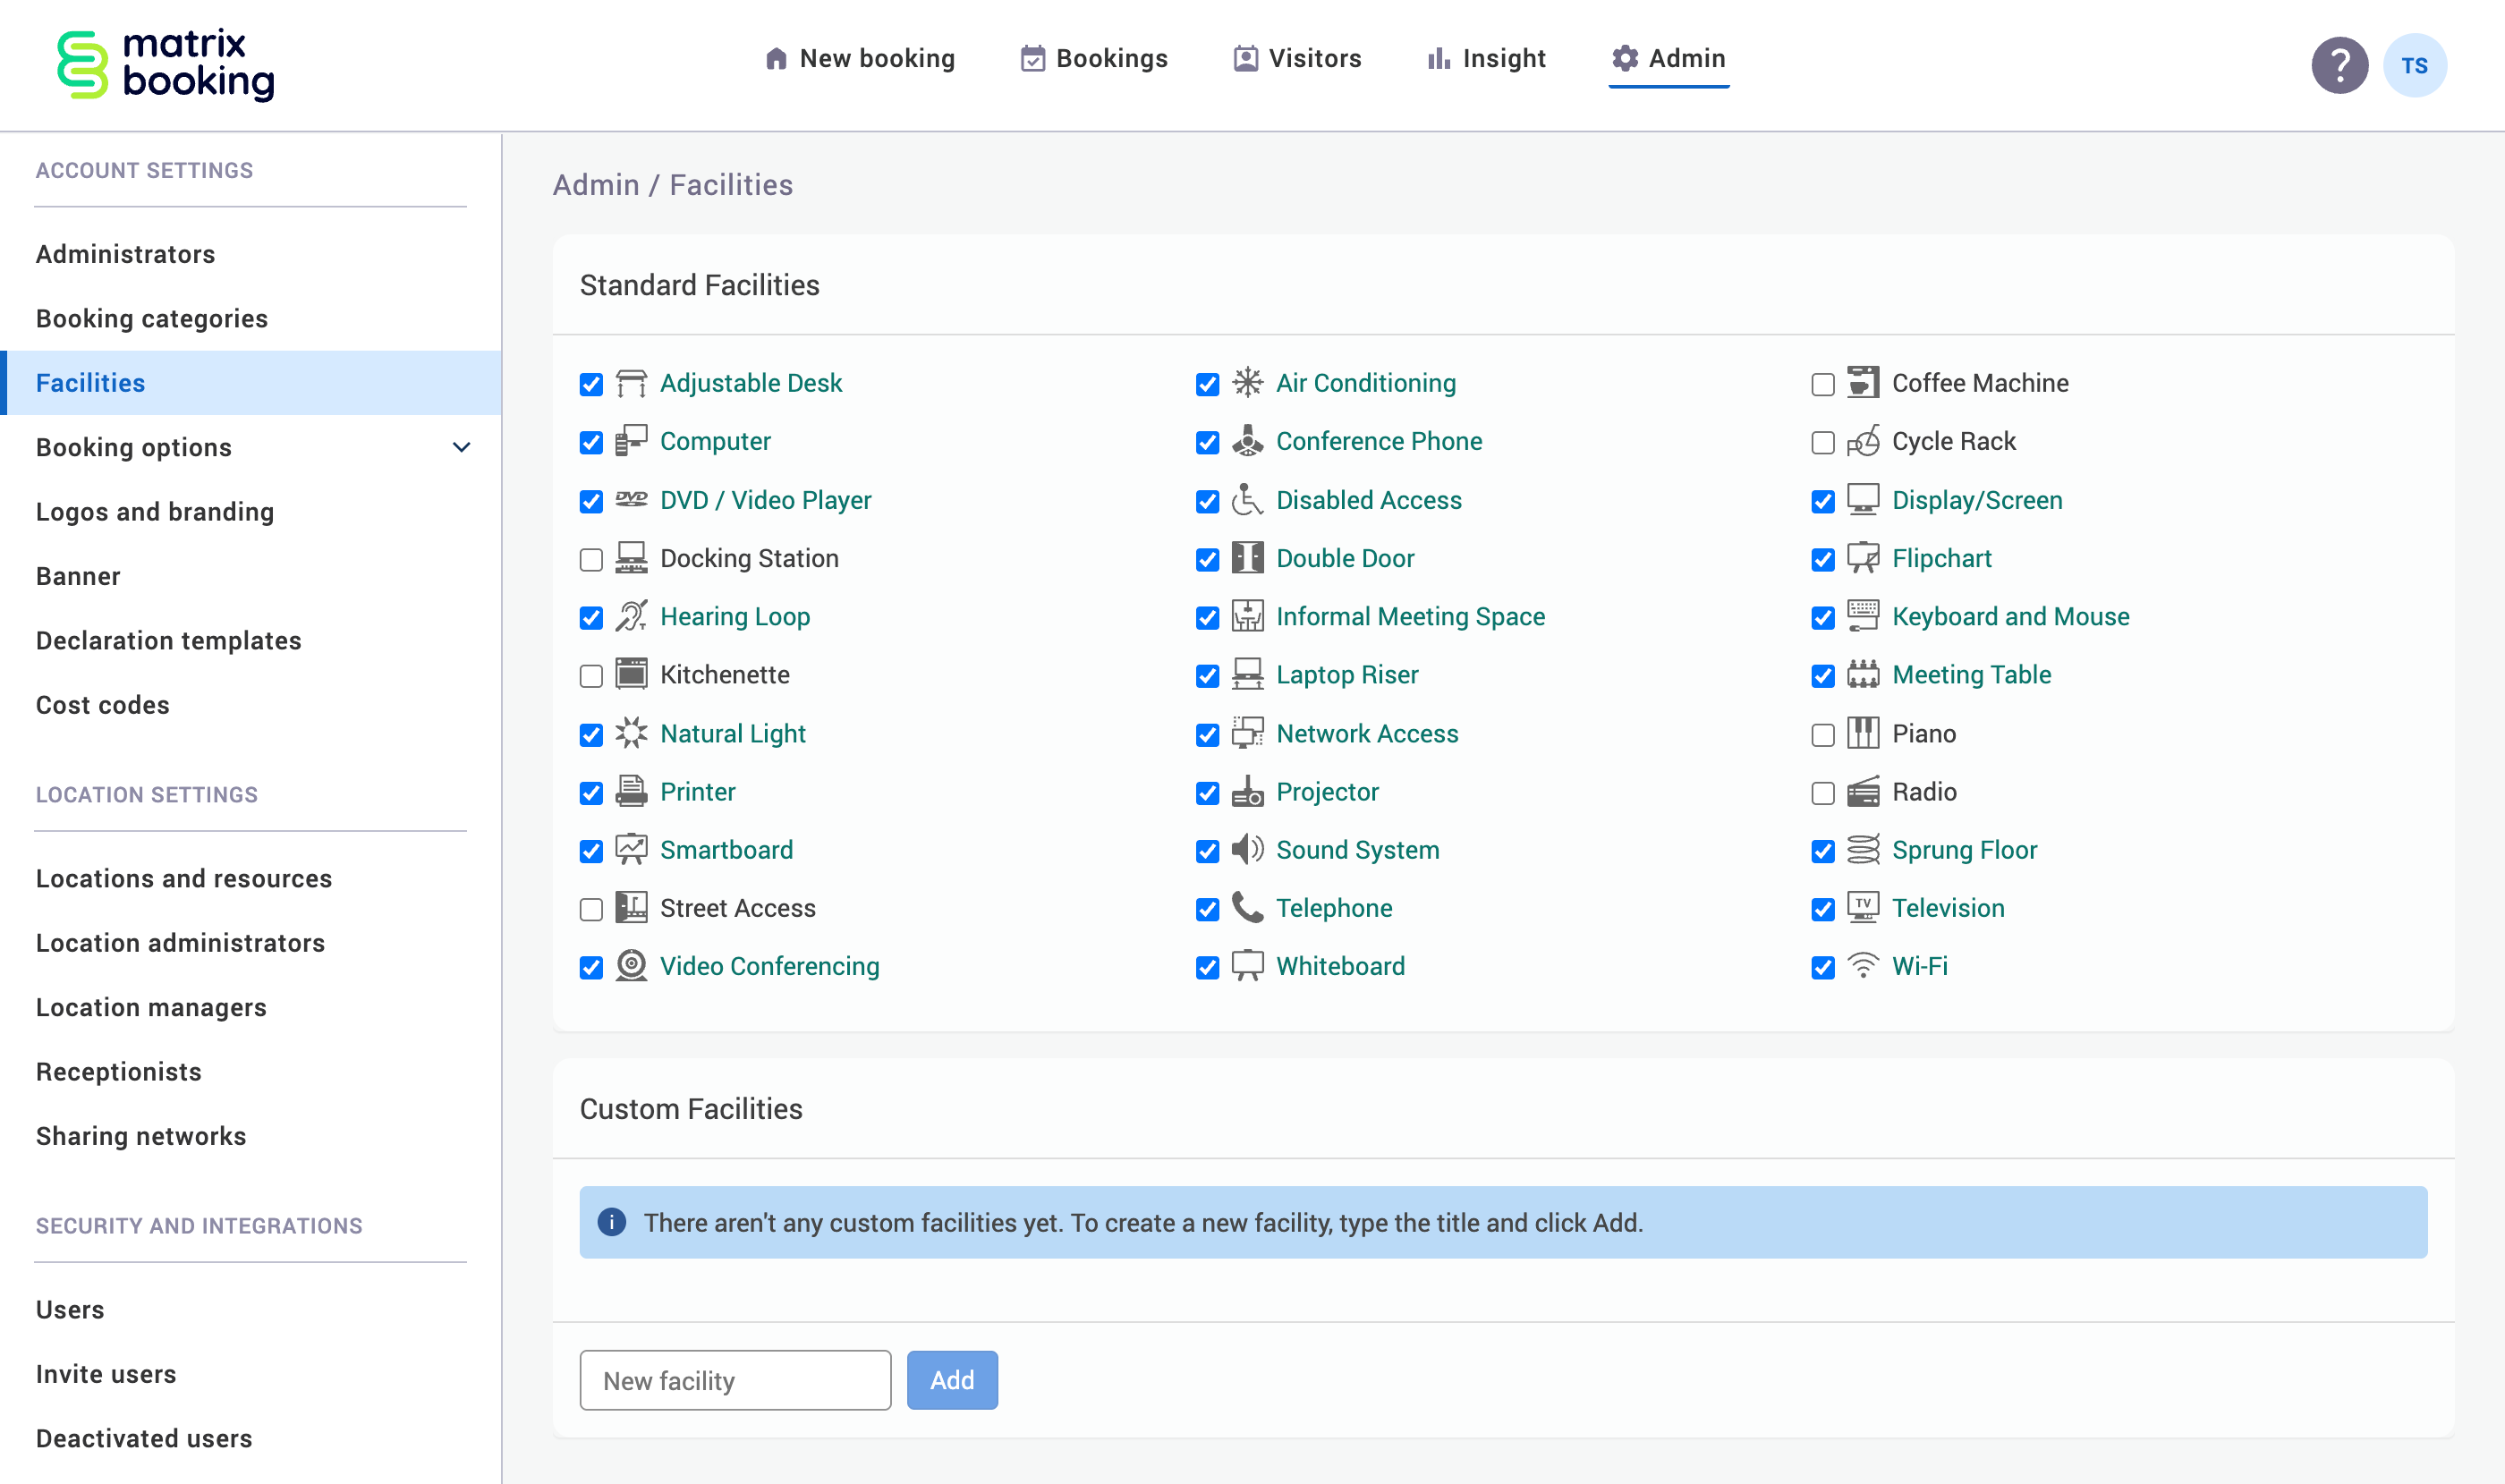
Task: Click the Telephone handset icon
Action: point(1247,908)
